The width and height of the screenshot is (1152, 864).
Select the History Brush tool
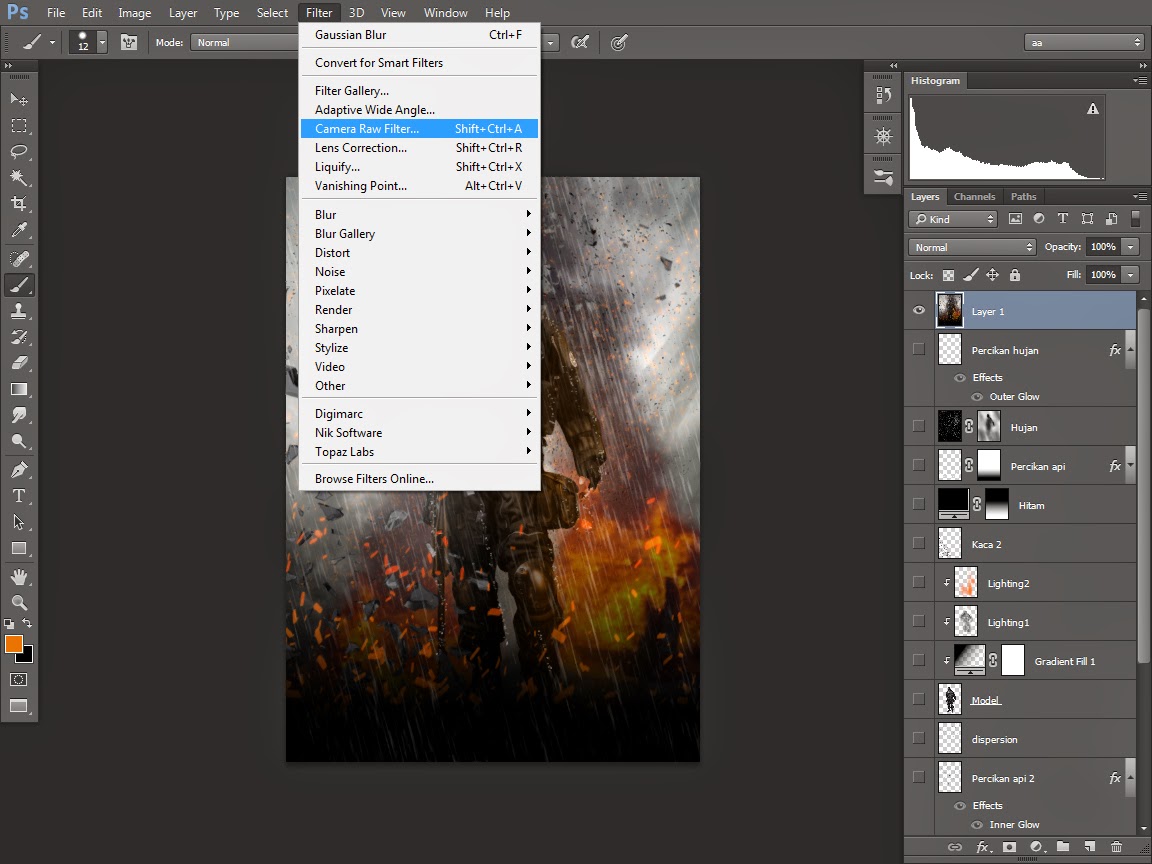(x=19, y=337)
